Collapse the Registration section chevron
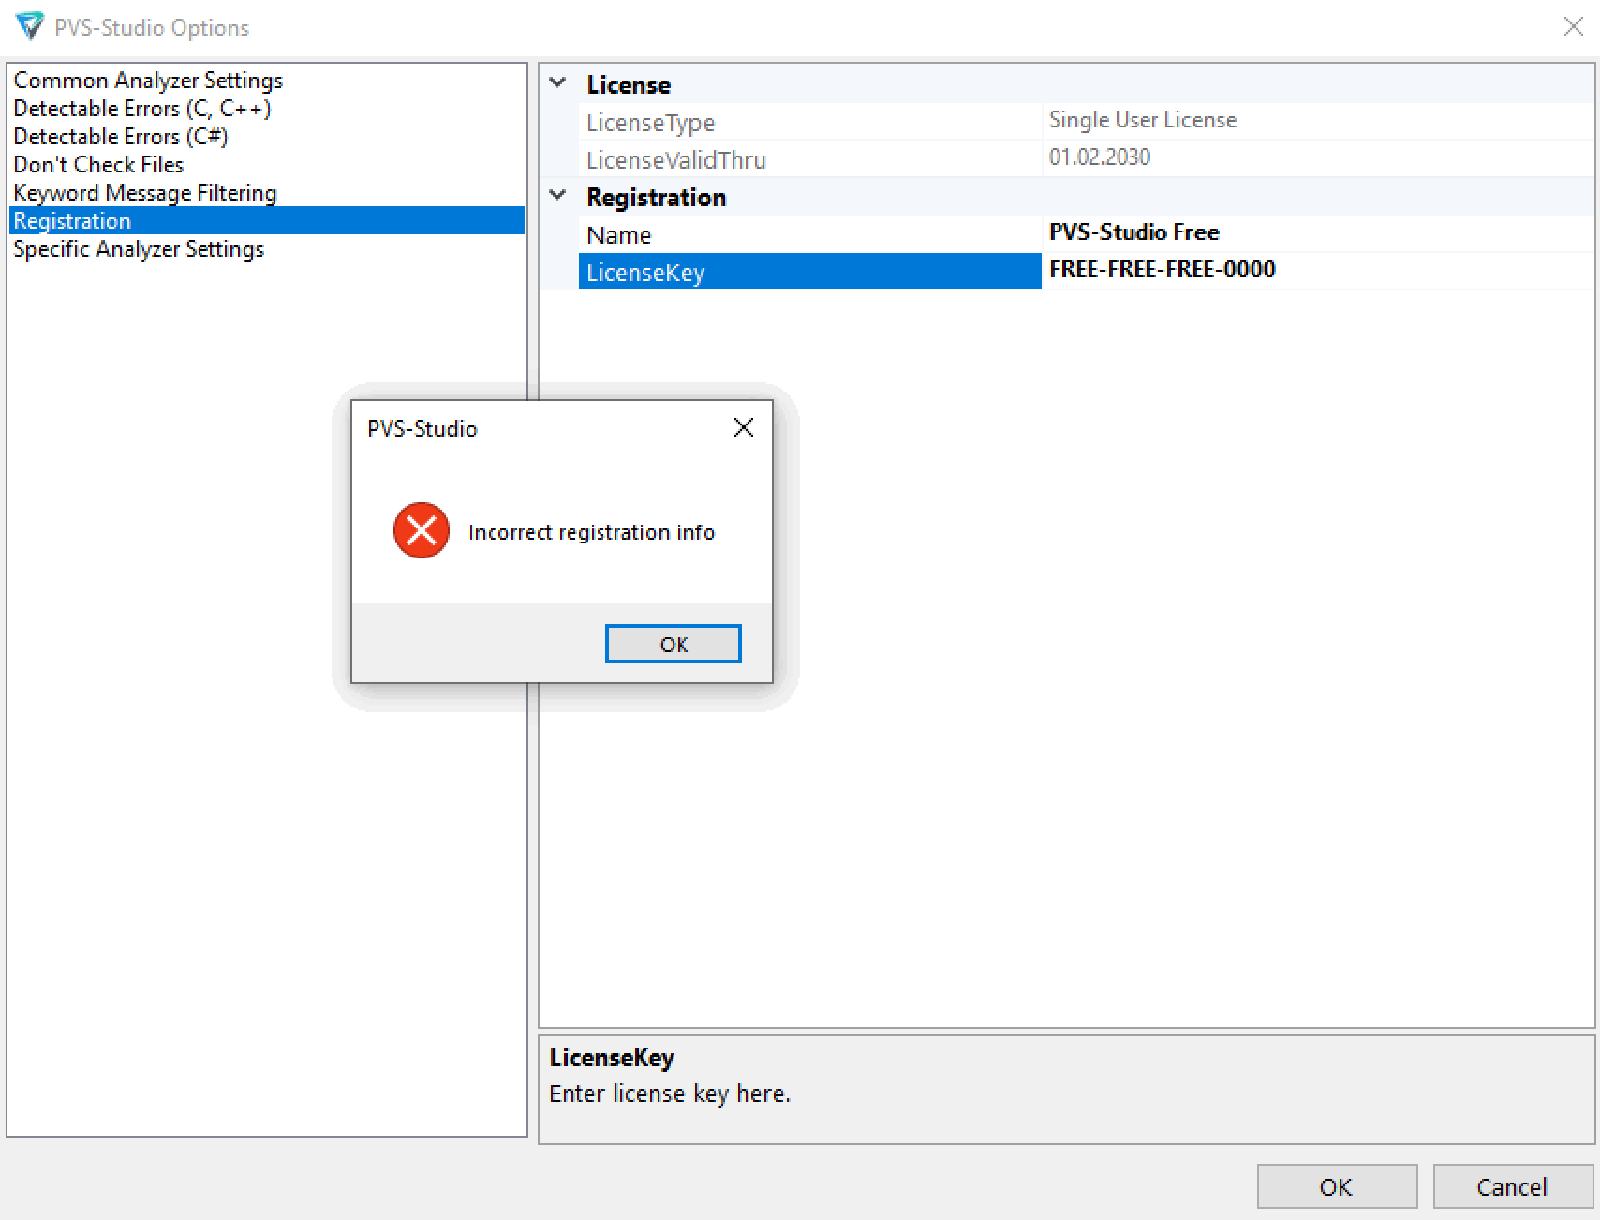 [x=558, y=196]
